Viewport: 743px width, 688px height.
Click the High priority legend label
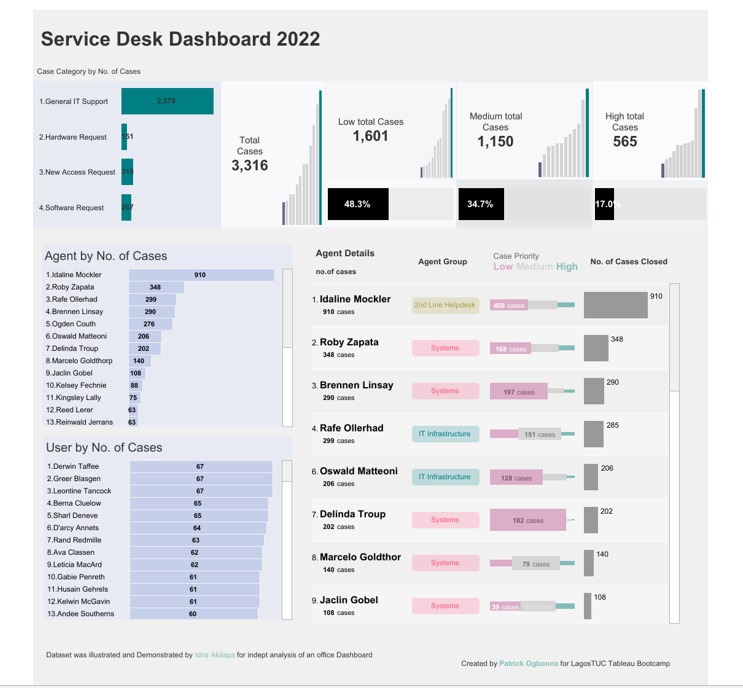click(x=567, y=267)
